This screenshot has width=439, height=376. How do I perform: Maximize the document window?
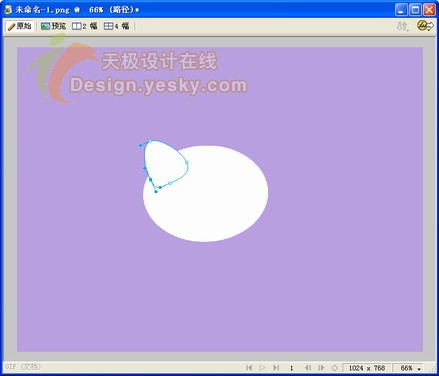[415, 10]
